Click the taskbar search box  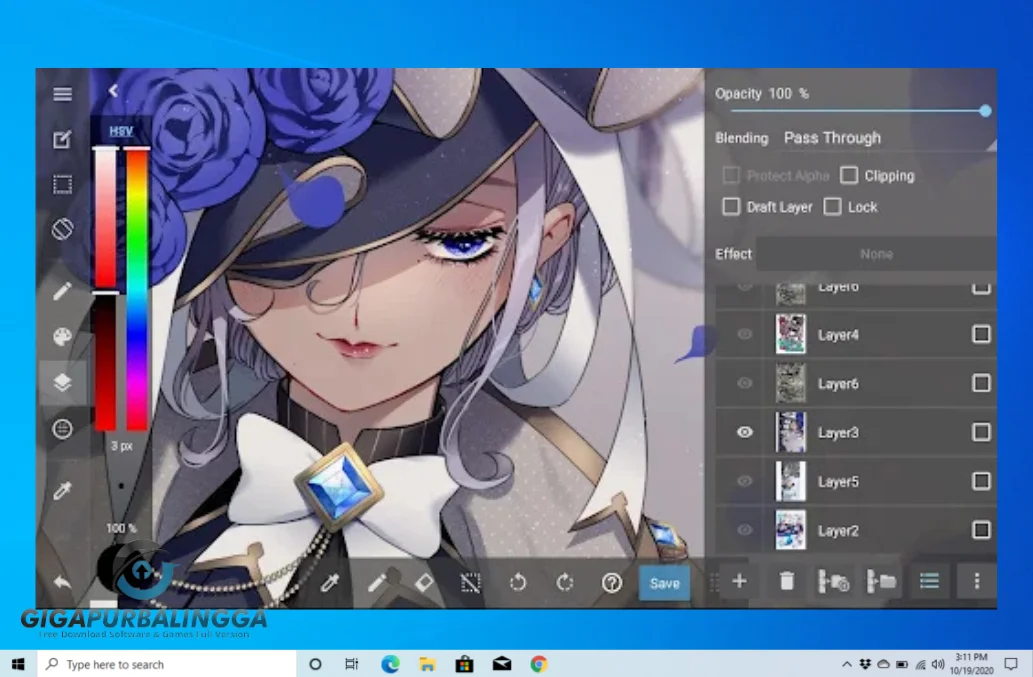167,664
